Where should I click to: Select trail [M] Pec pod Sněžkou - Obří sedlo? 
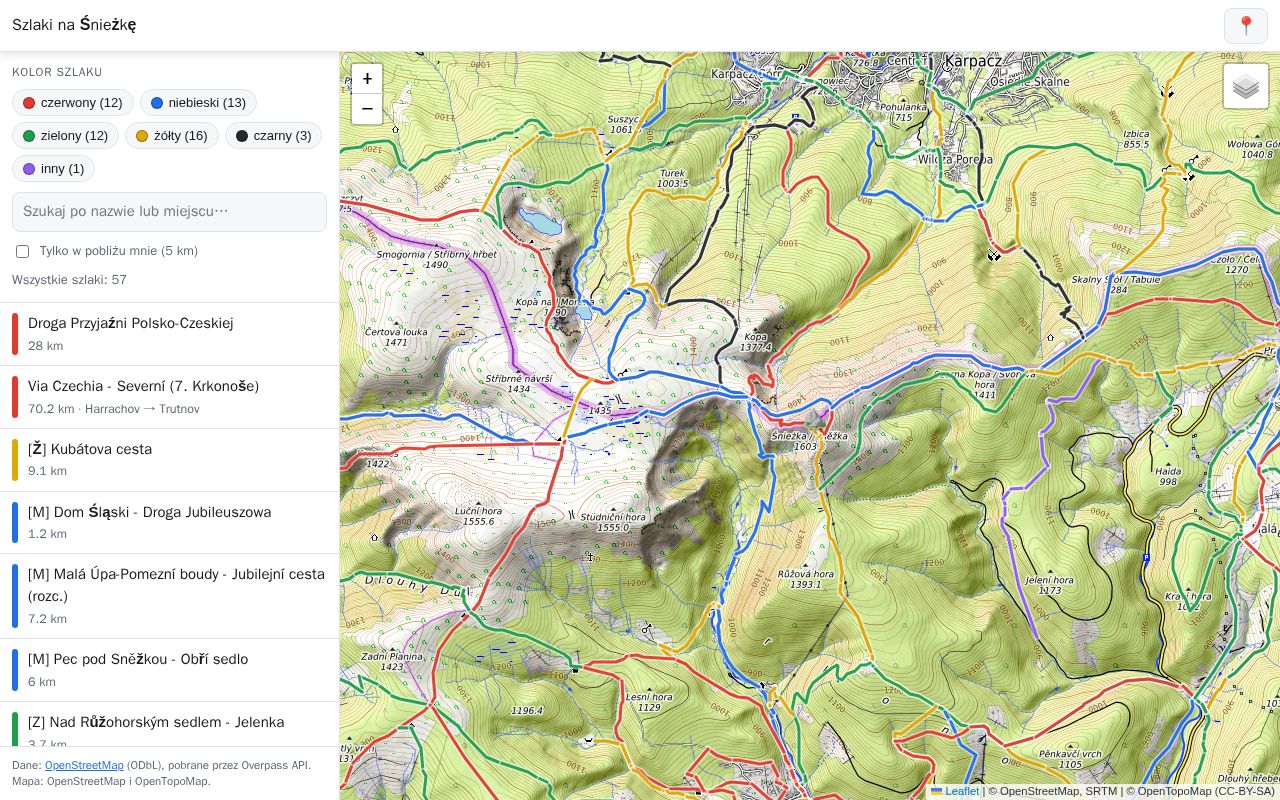coord(170,670)
